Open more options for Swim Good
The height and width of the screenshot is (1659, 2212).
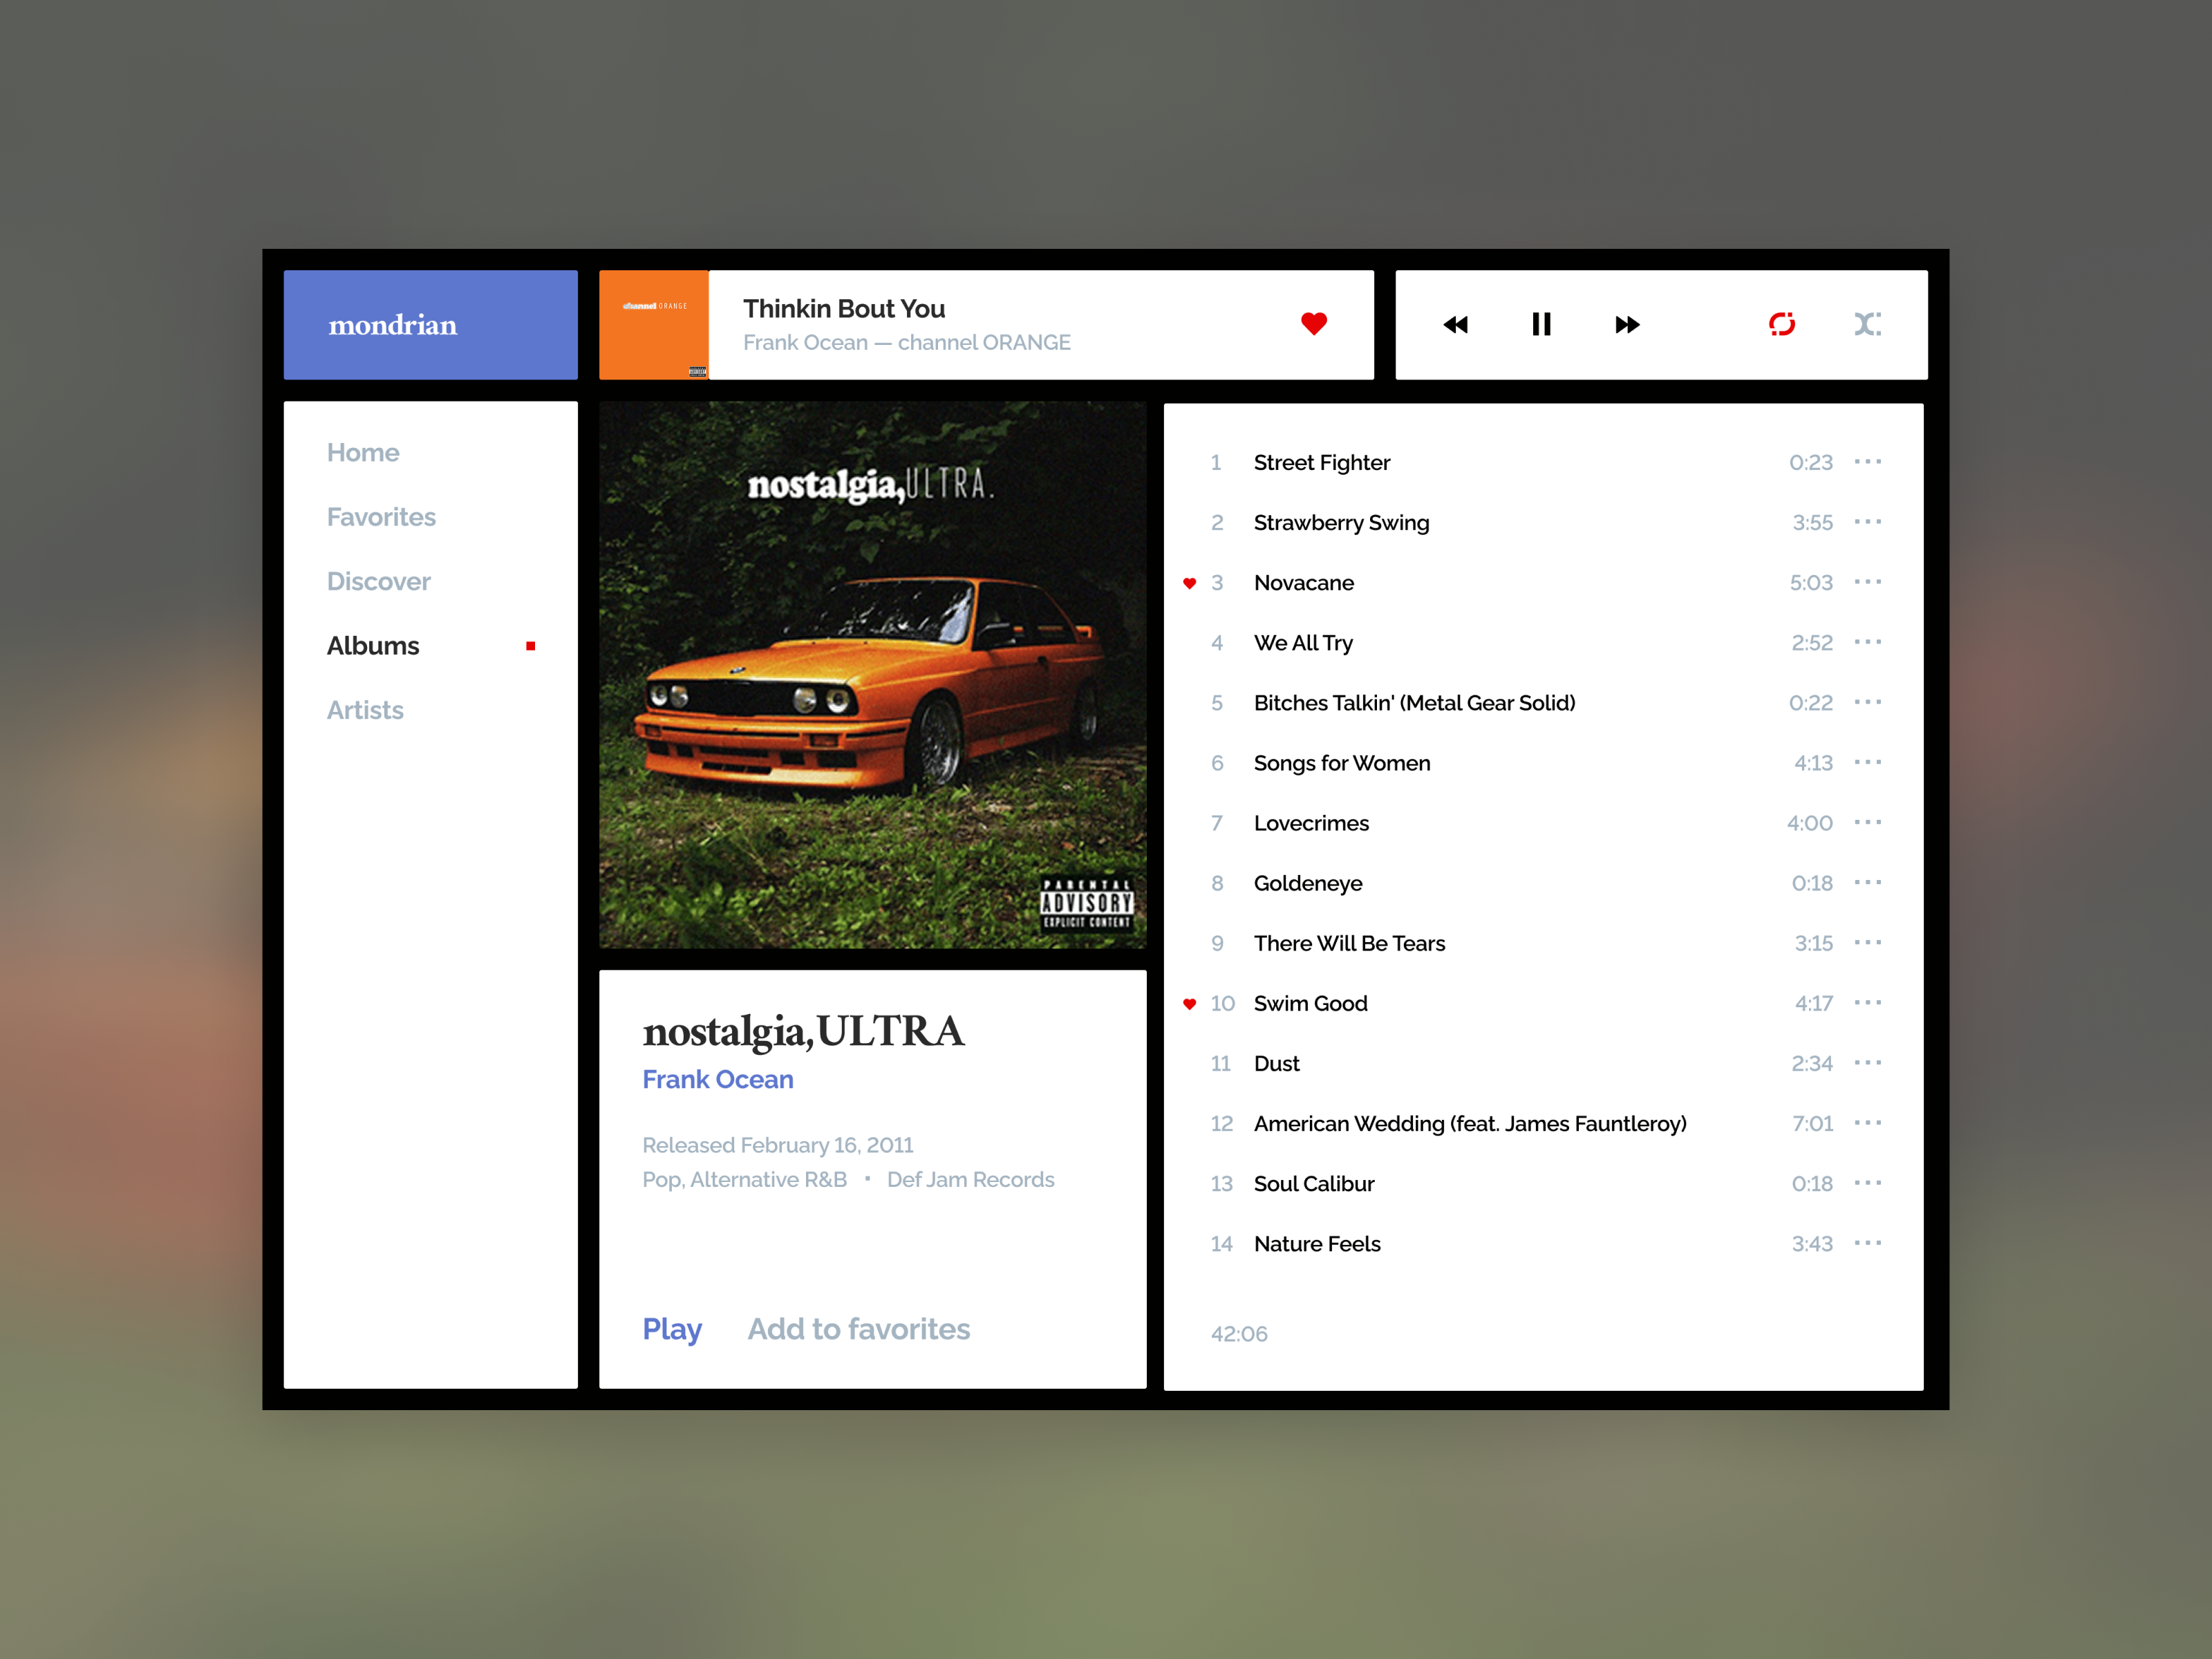[x=1867, y=1002]
